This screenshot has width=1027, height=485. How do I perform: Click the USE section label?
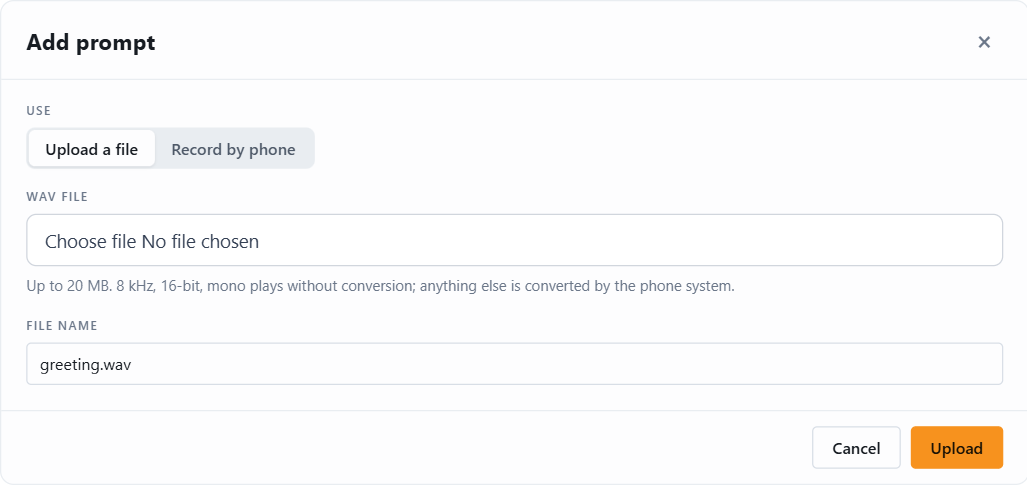pyautogui.click(x=39, y=111)
